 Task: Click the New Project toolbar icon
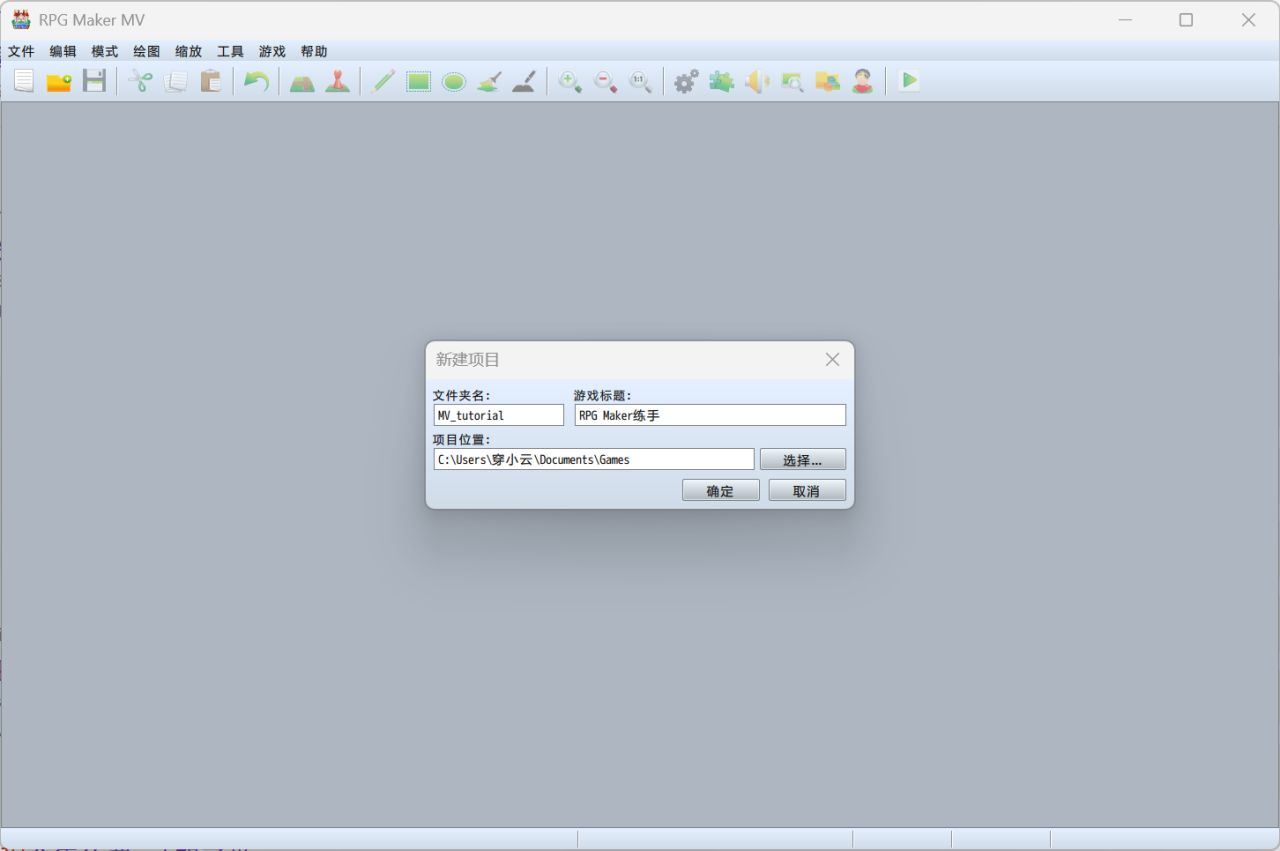(x=24, y=81)
